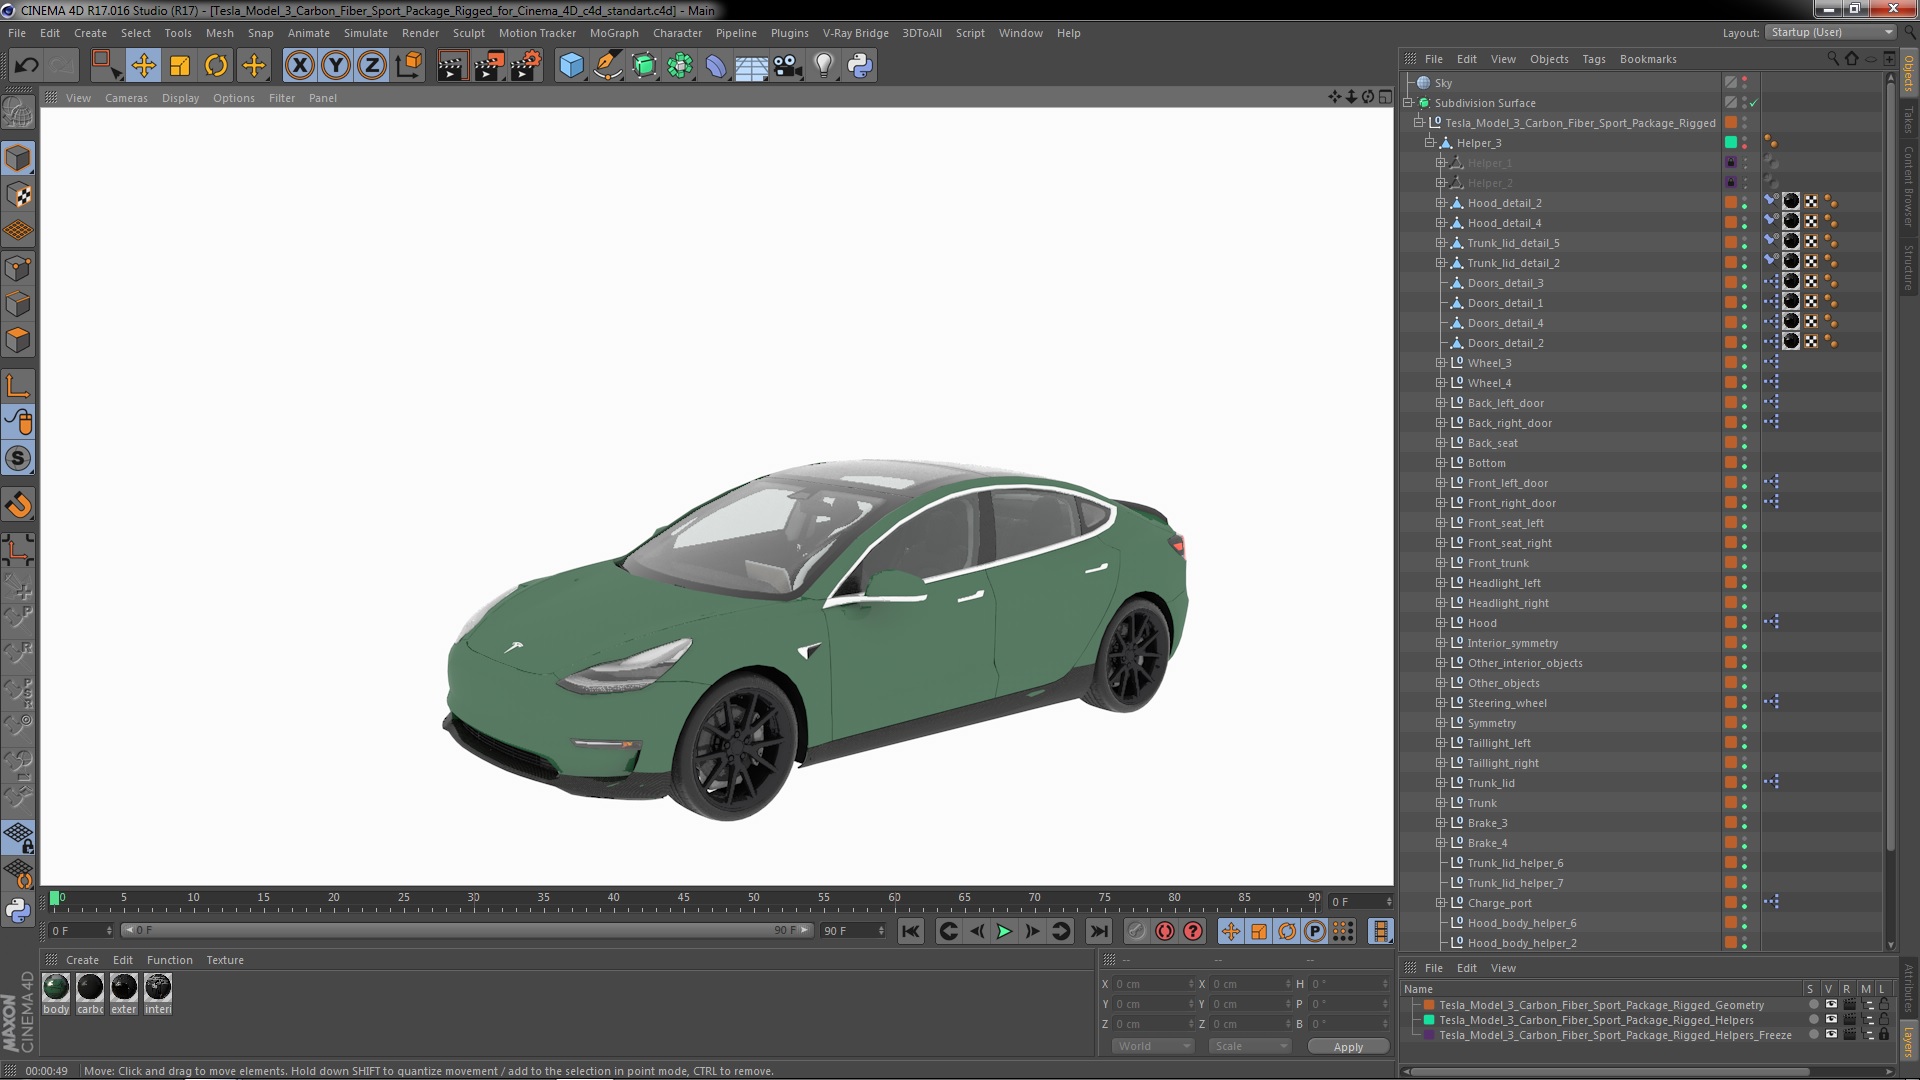
Task: Select the Move tool in top toolbar
Action: tap(143, 66)
